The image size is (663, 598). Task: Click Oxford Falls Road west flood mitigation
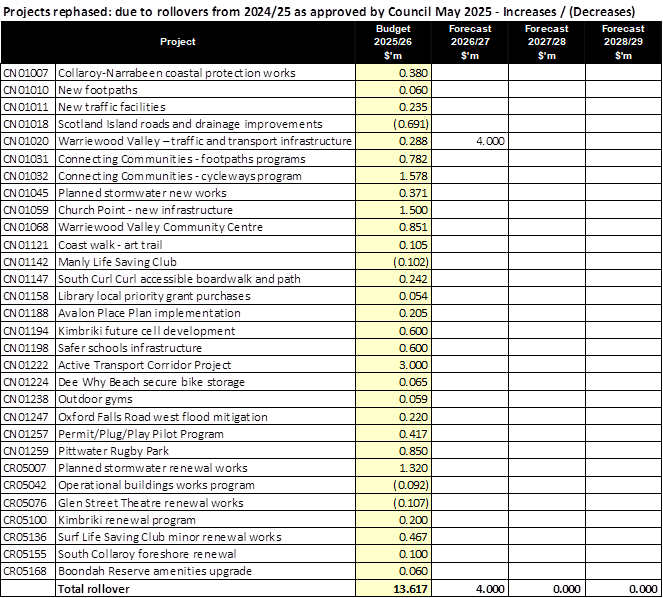tap(163, 417)
